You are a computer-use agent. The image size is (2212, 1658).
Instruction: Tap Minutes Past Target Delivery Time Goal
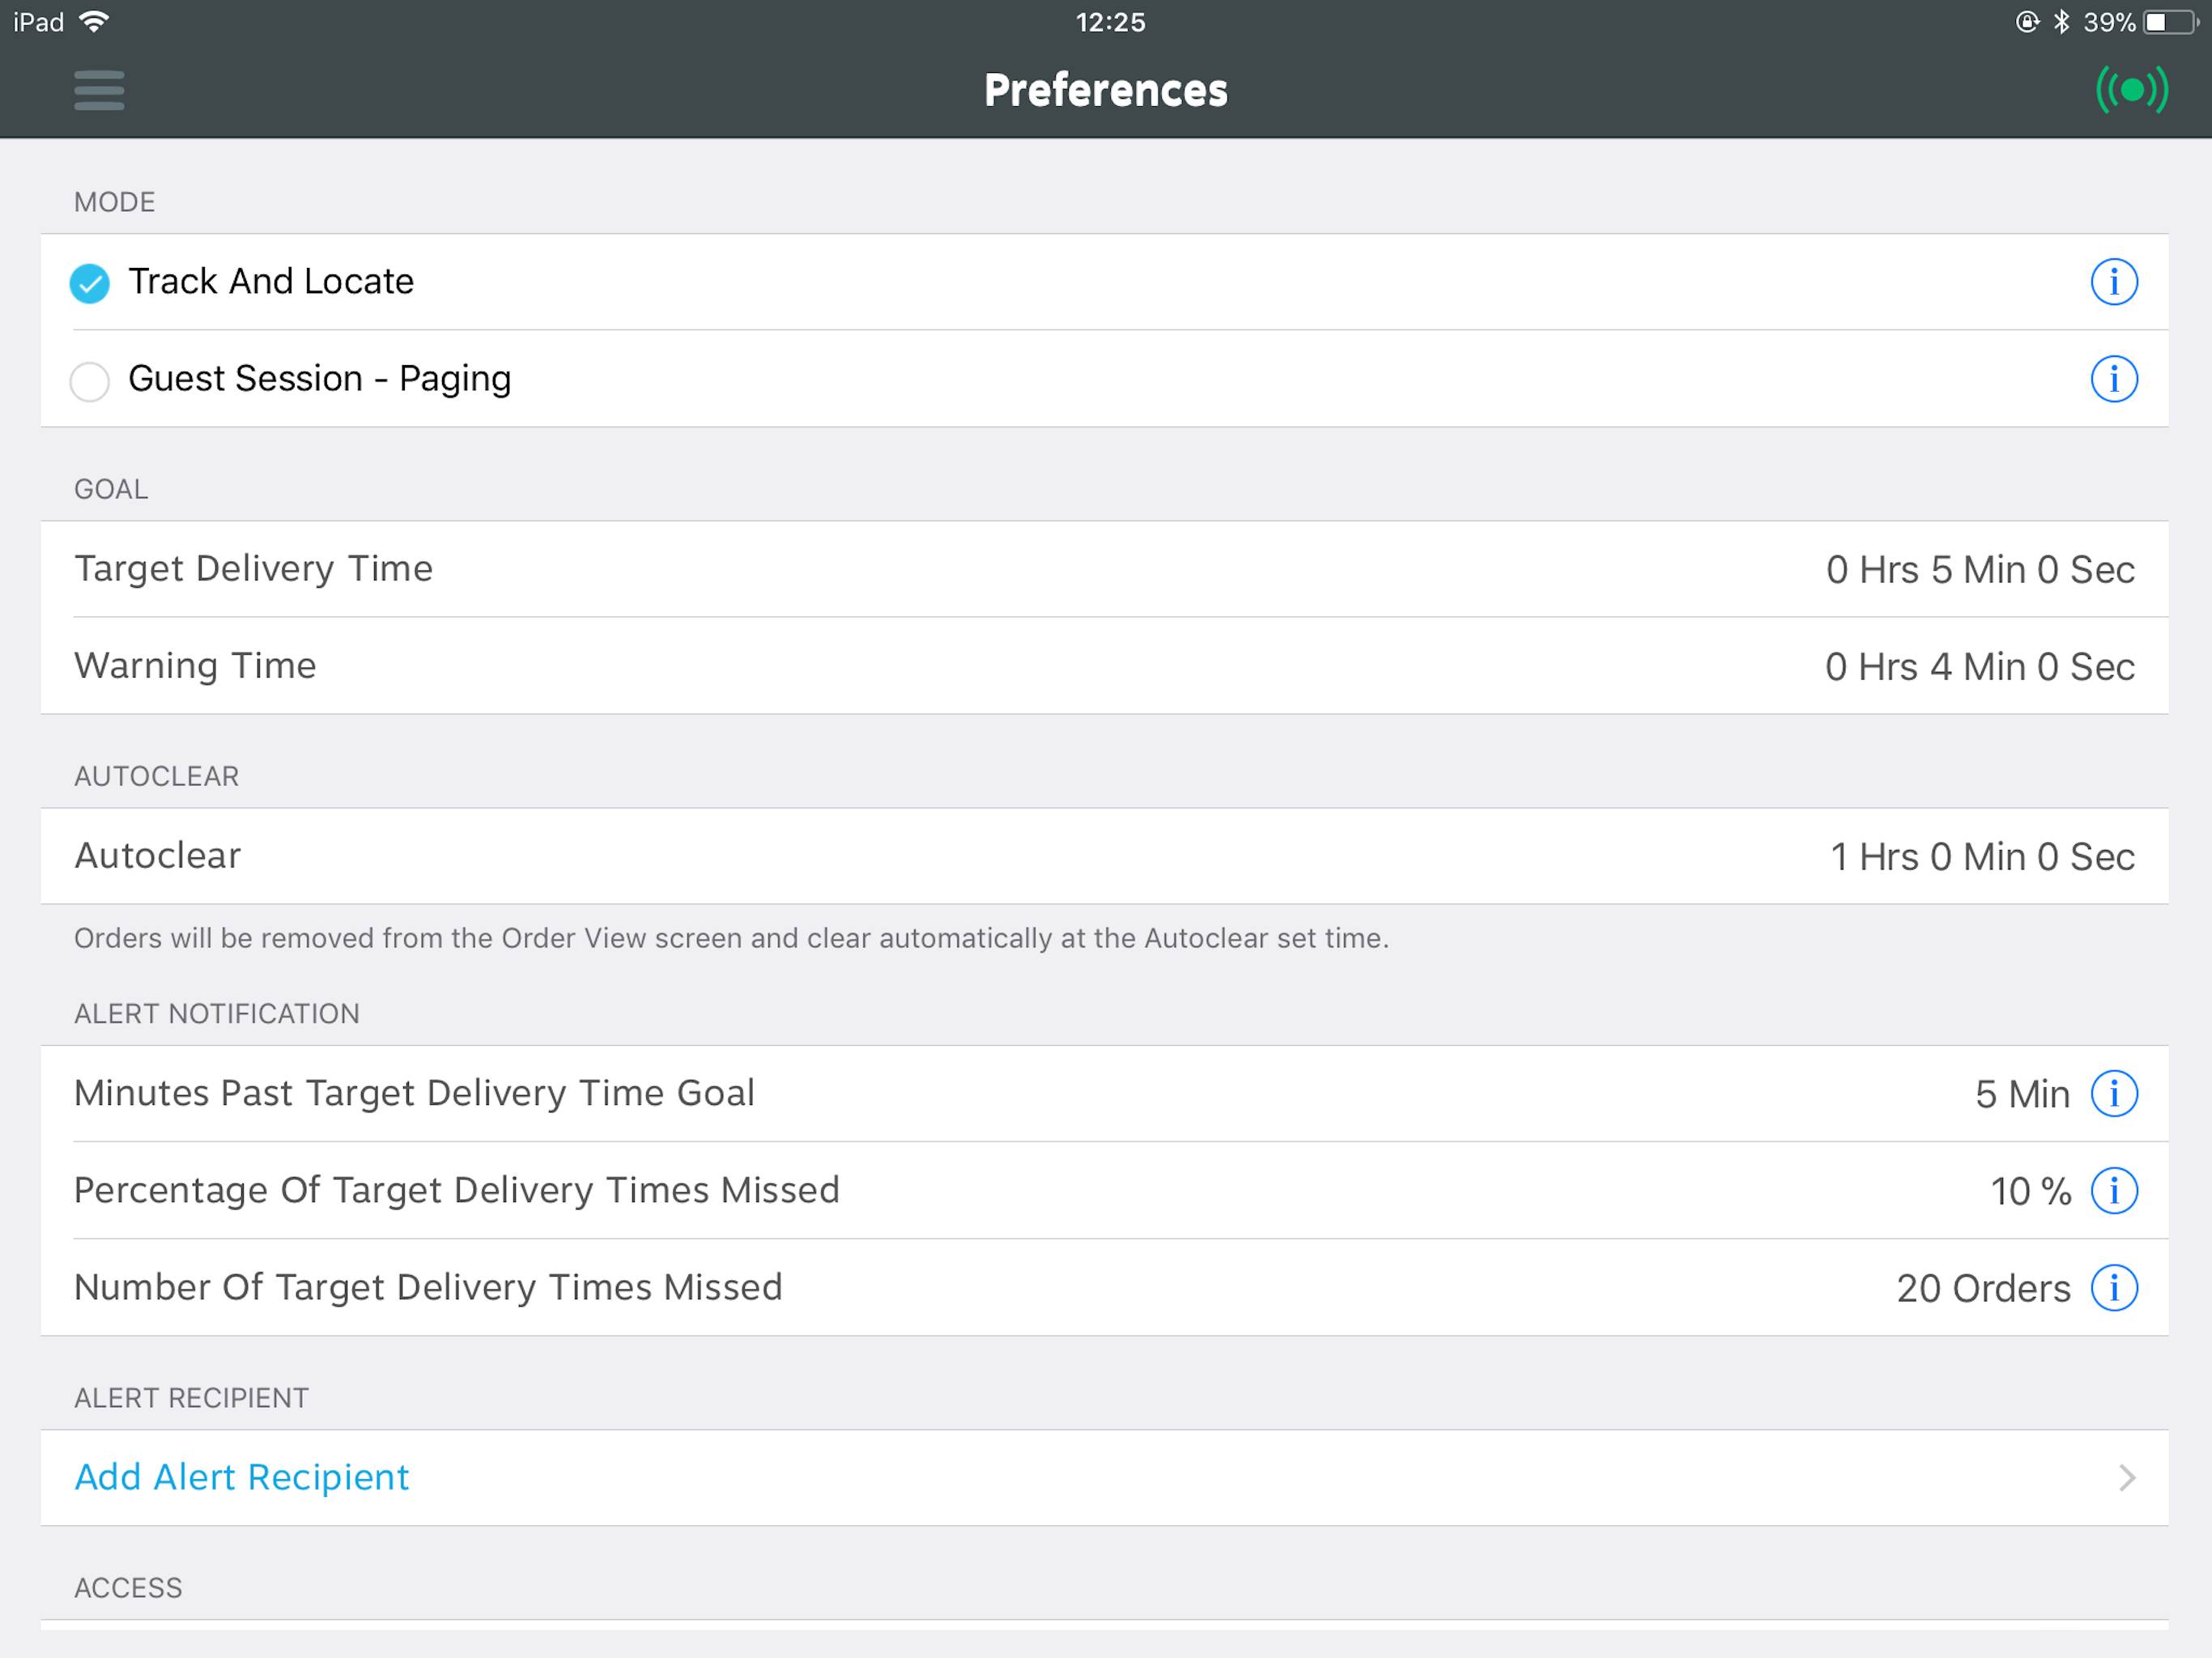coord(414,1093)
